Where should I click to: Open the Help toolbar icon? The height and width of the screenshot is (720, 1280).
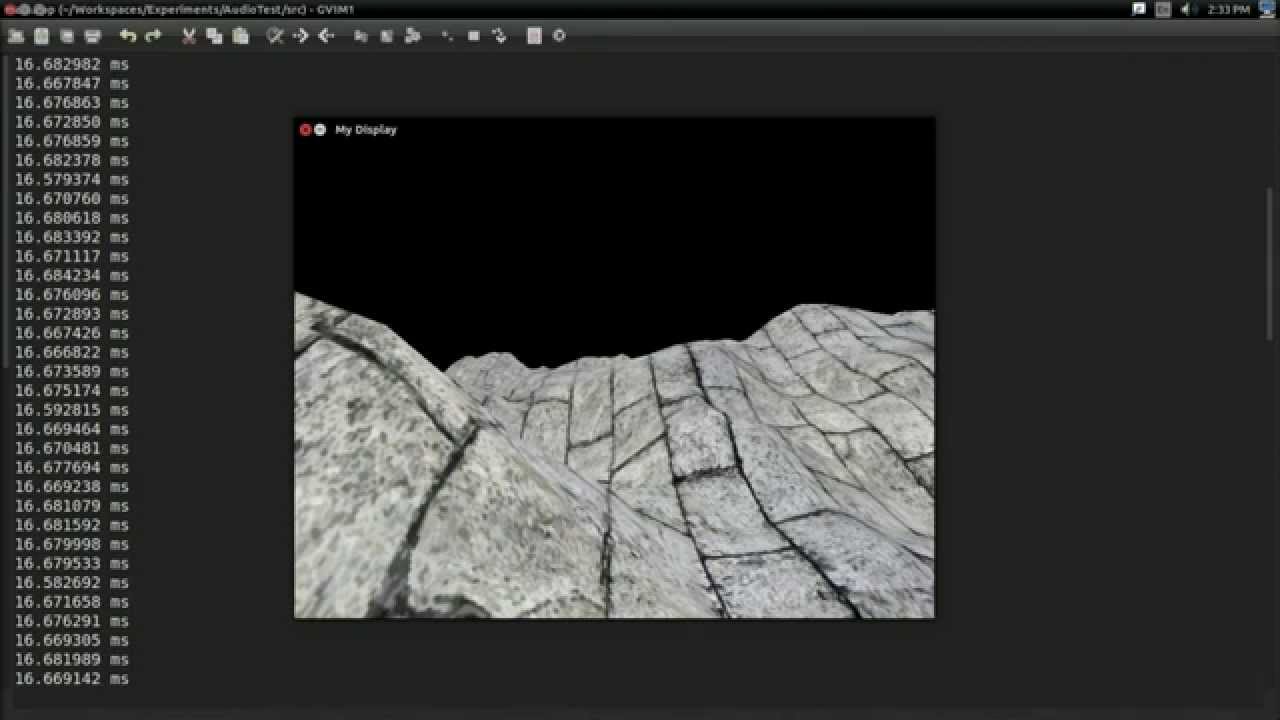point(534,36)
